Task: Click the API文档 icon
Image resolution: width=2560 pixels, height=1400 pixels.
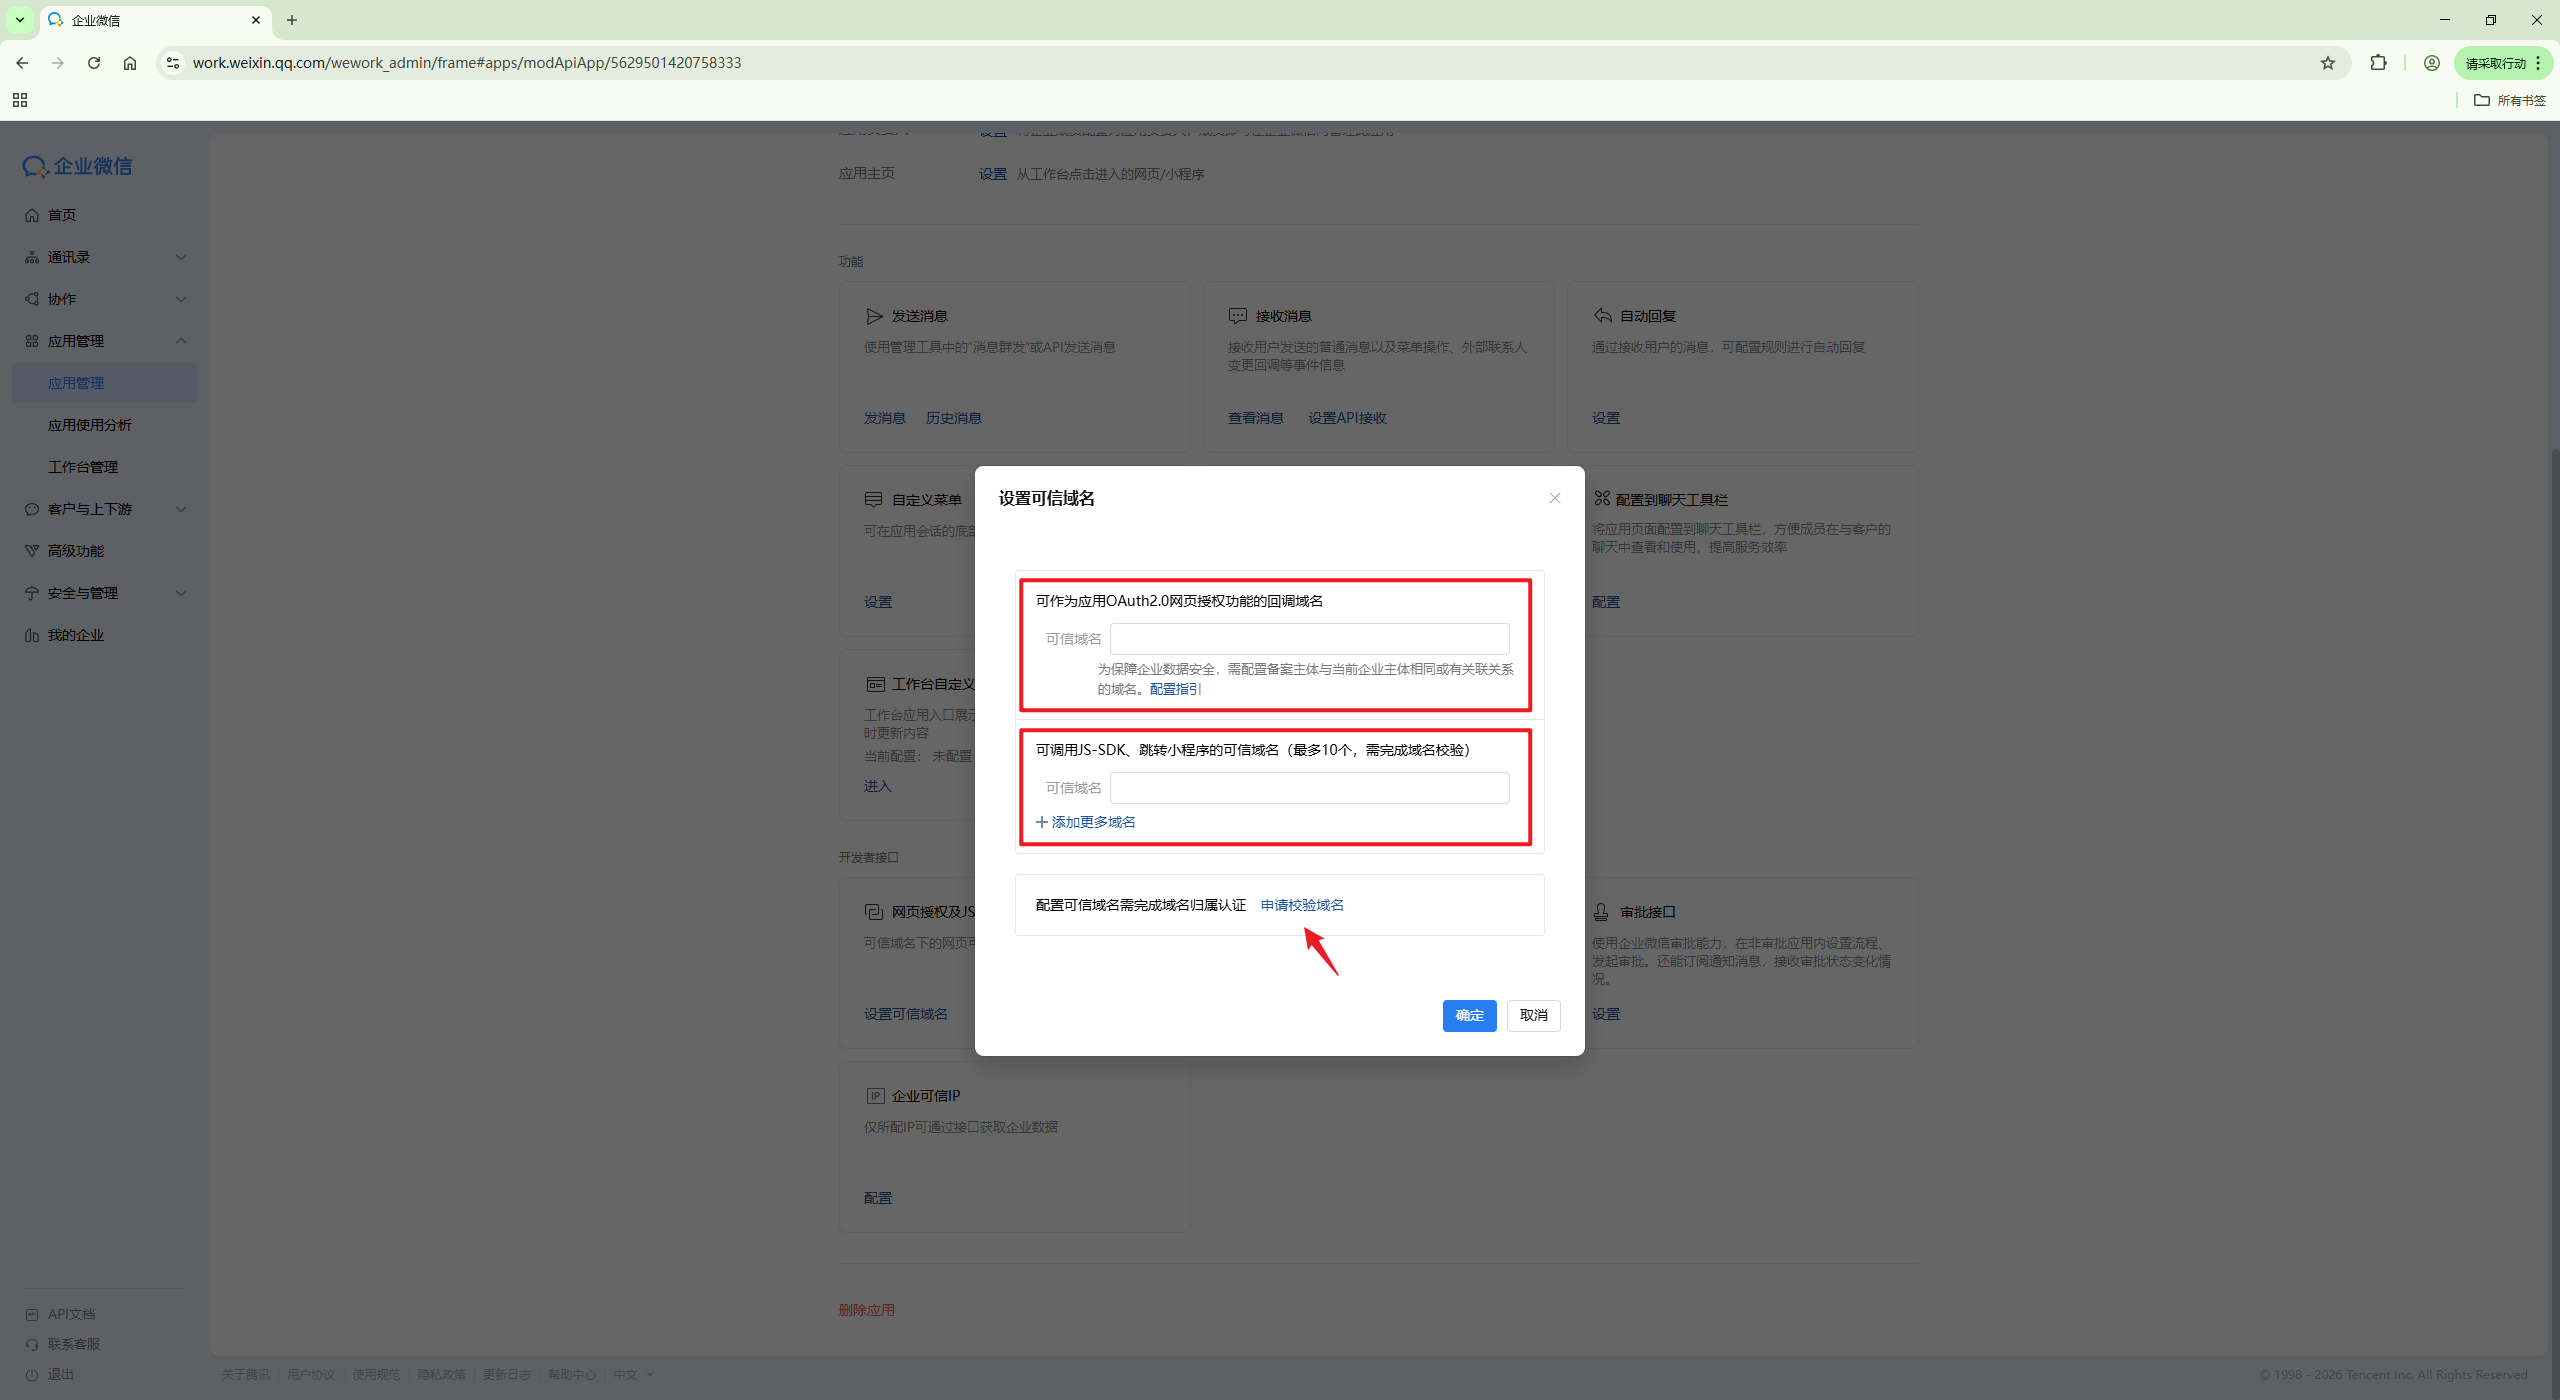Action: tap(32, 1314)
